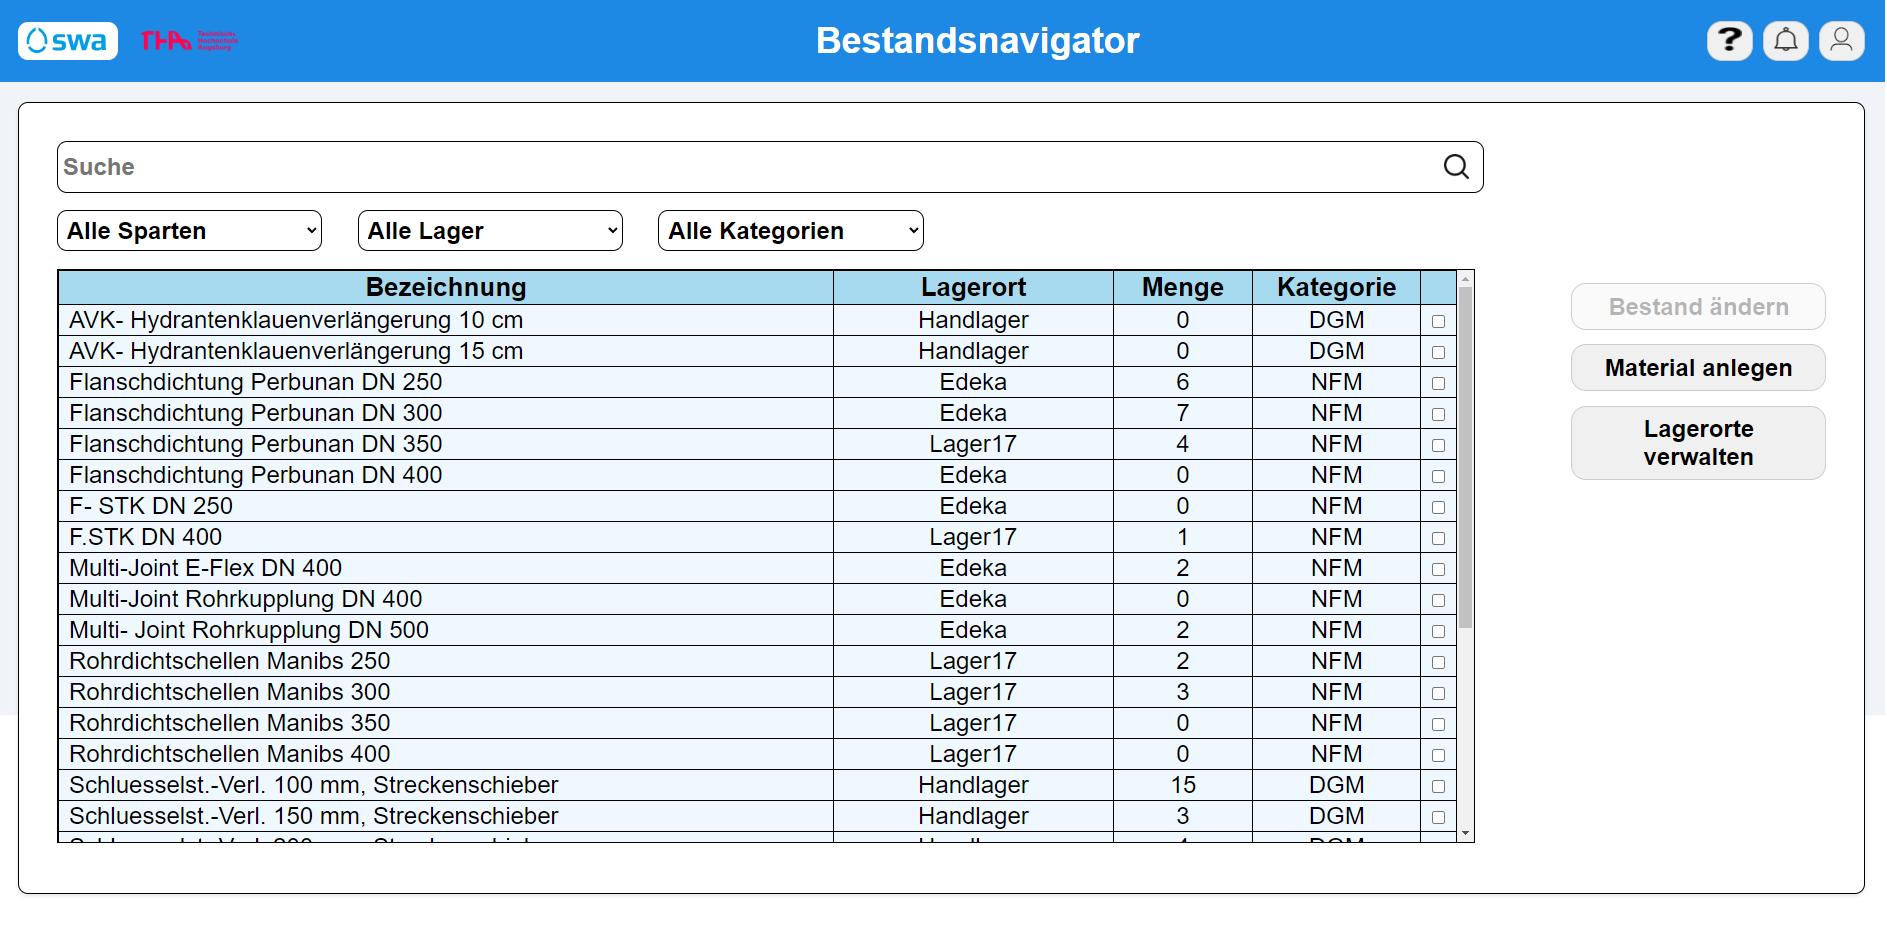Select checkbox for F.STK DN 400
Viewport: 1887px width, 931px height.
tap(1438, 538)
